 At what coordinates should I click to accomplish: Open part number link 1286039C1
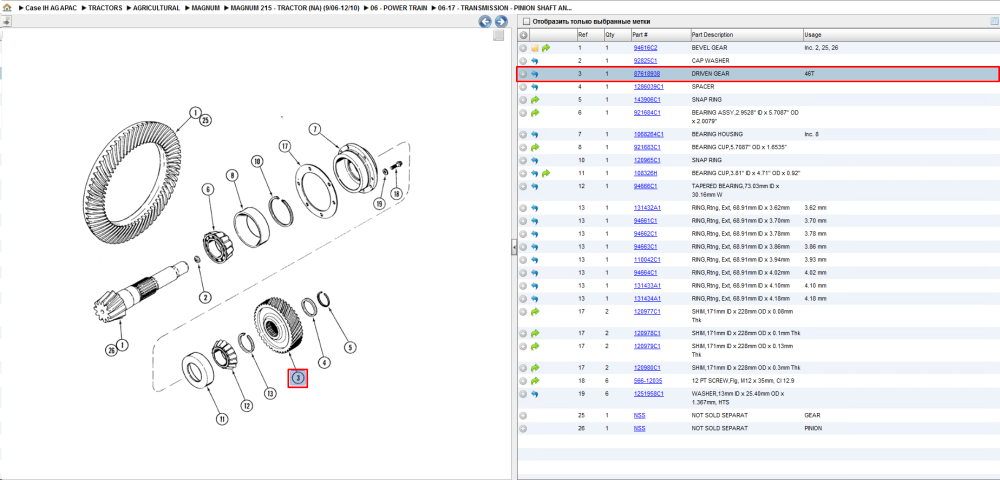[649, 87]
